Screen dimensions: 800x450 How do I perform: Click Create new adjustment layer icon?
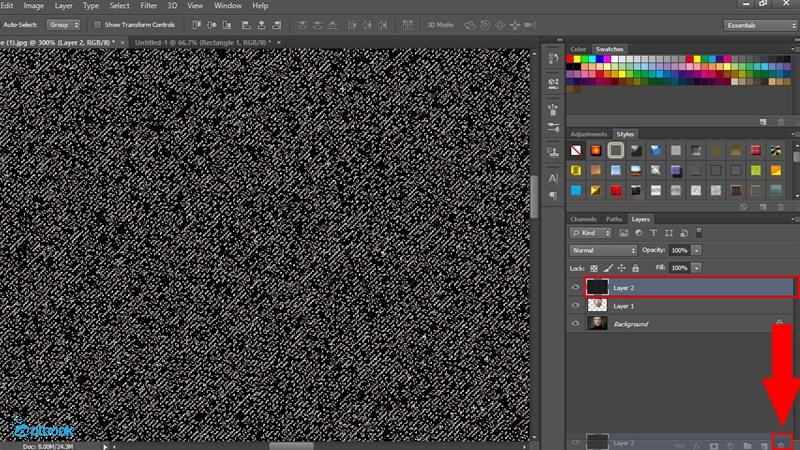tap(730, 445)
